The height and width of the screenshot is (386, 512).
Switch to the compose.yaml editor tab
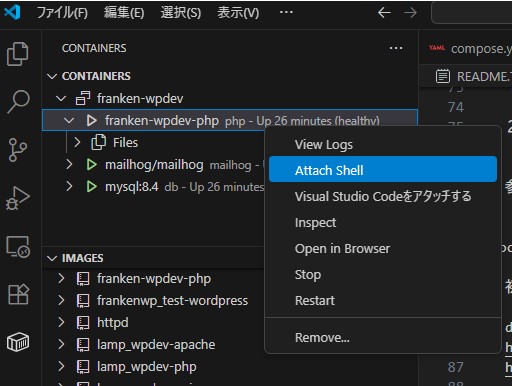point(466,48)
